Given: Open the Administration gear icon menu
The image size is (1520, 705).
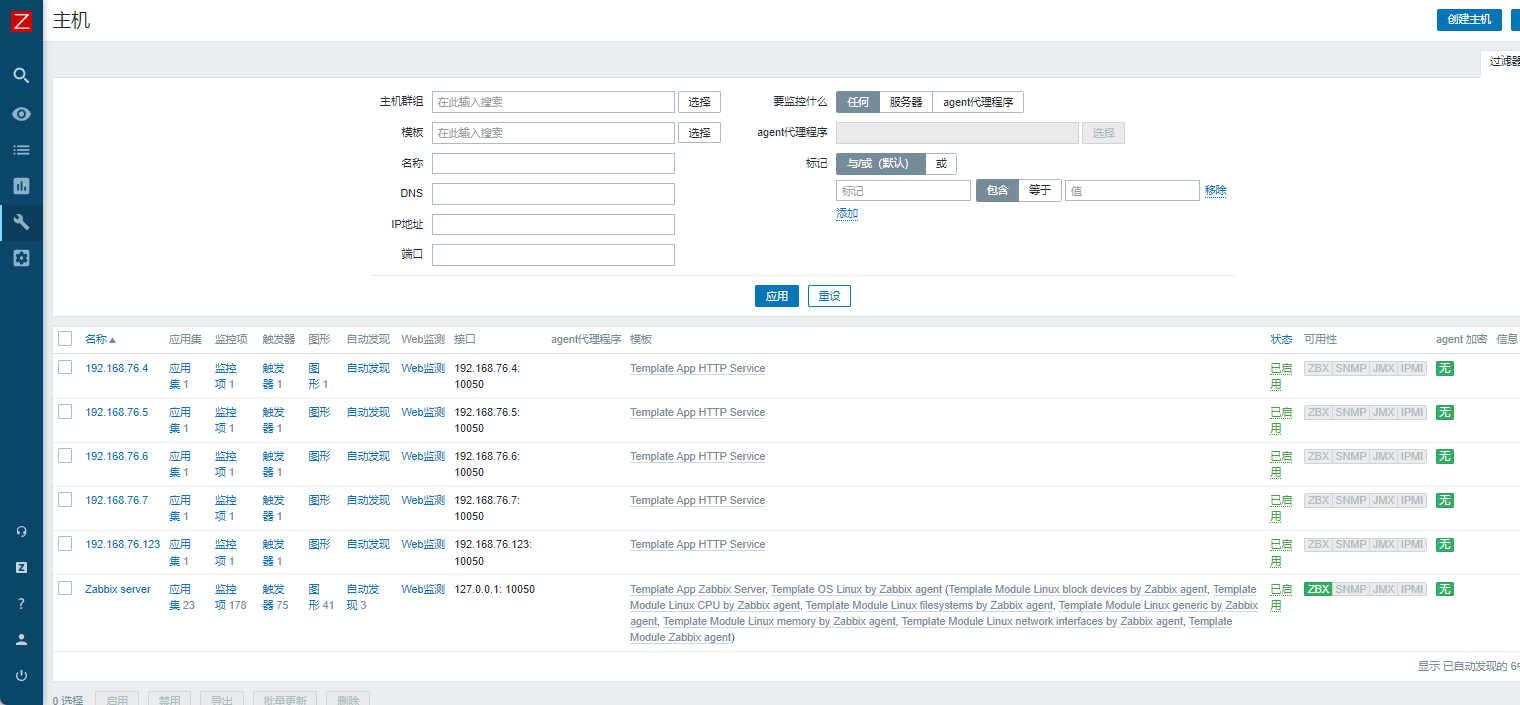Looking at the screenshot, I should (x=21, y=258).
